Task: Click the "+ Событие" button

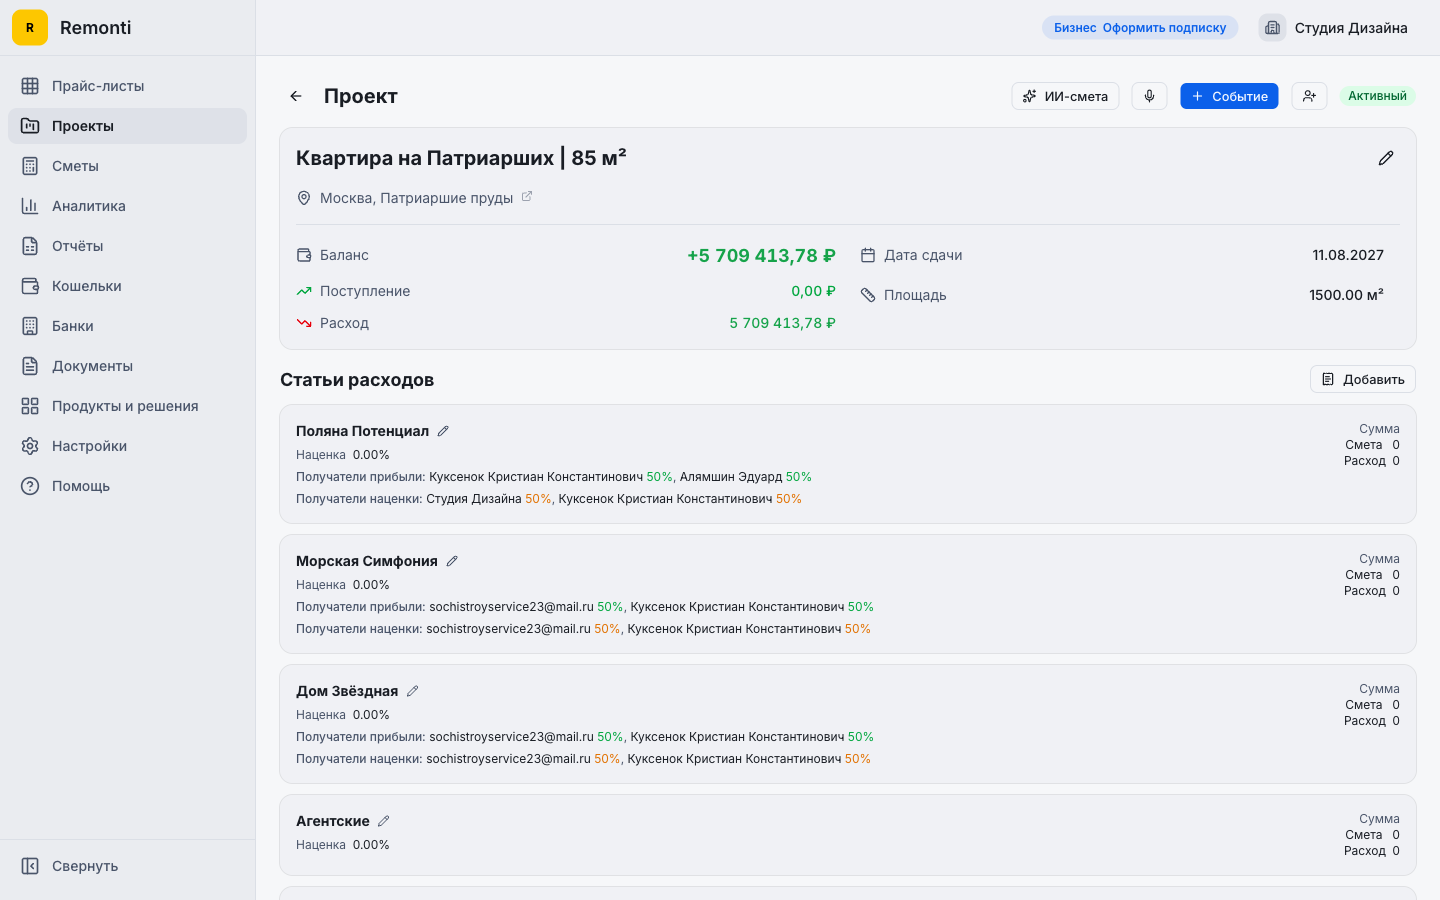Action: [x=1229, y=95]
